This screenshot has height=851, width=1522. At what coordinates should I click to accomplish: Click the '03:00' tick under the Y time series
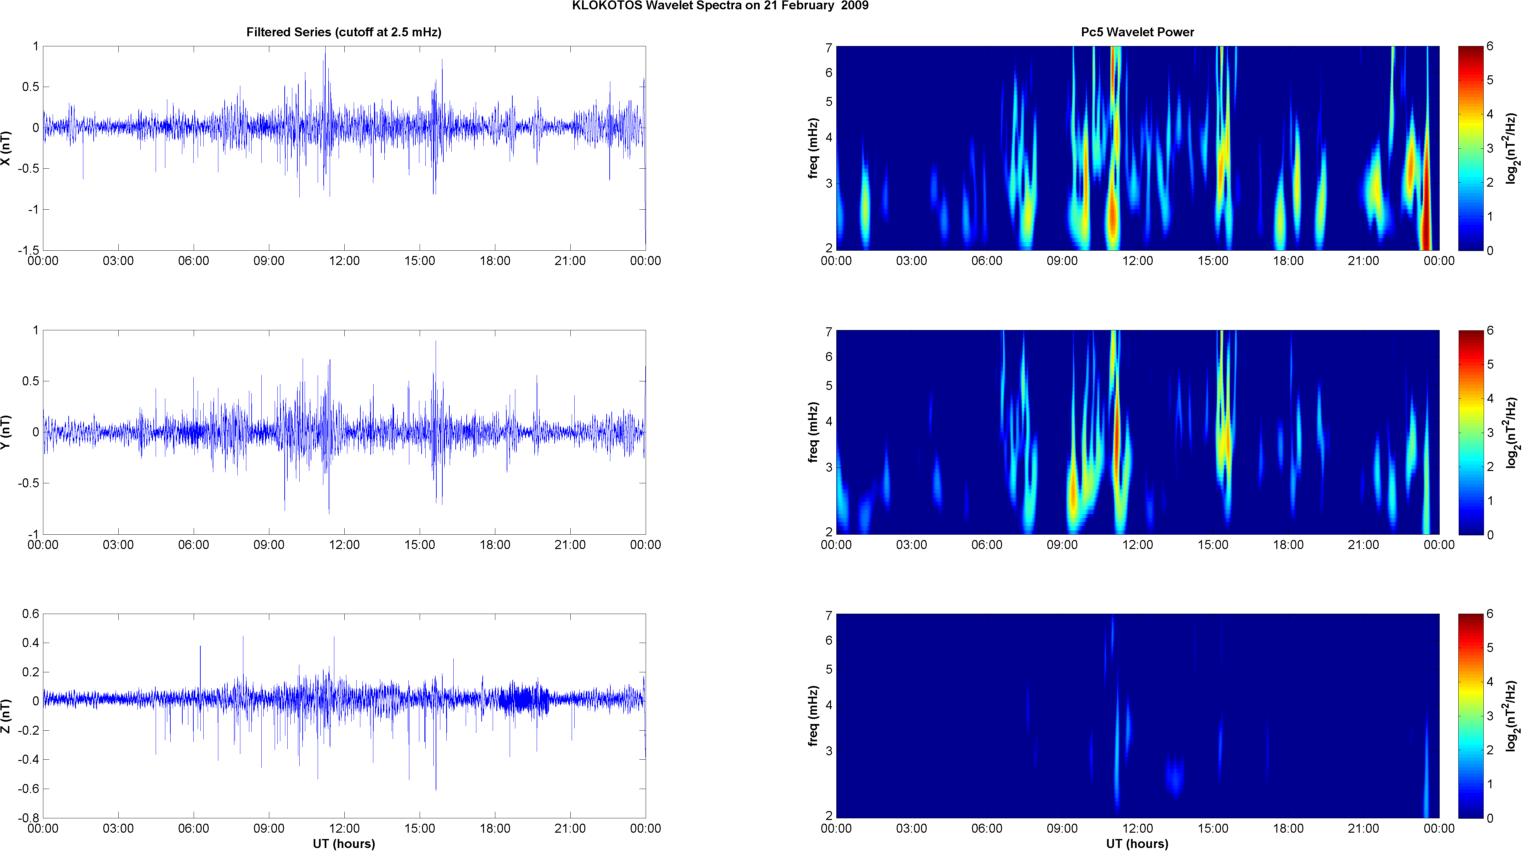coord(118,545)
